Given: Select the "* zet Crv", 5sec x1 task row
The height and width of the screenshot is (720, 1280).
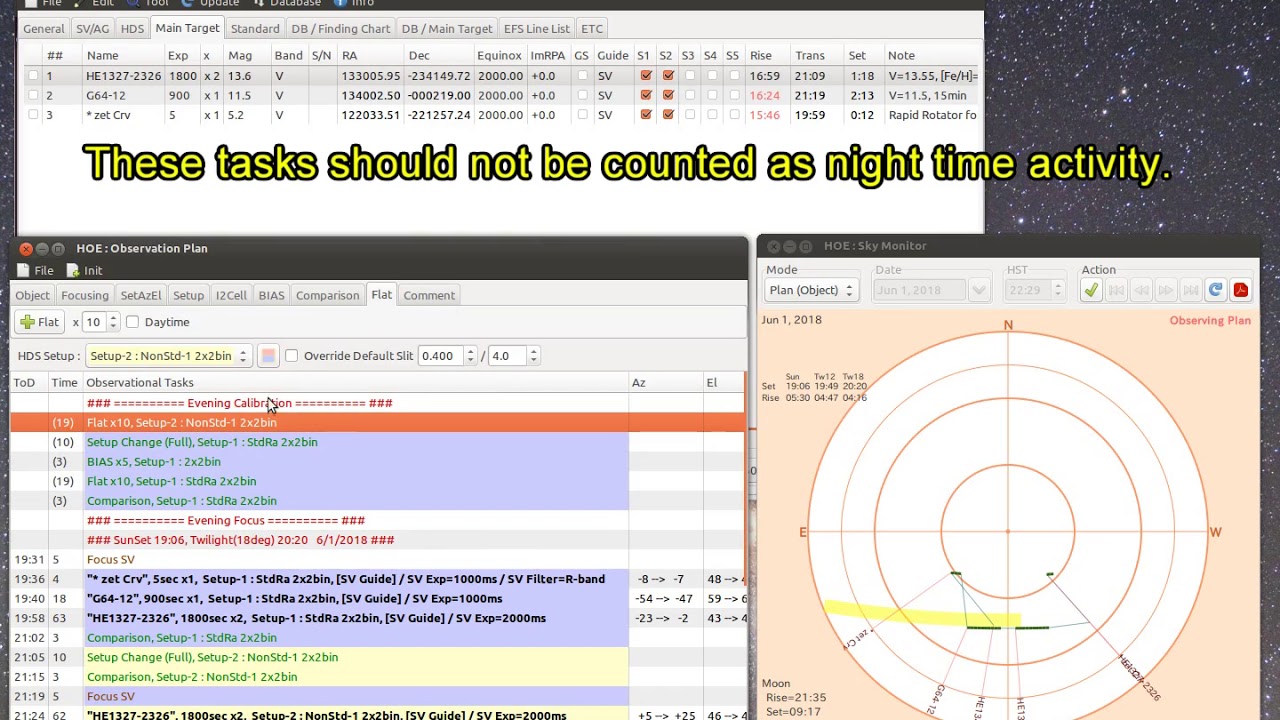Looking at the screenshot, I should pyautogui.click(x=378, y=579).
